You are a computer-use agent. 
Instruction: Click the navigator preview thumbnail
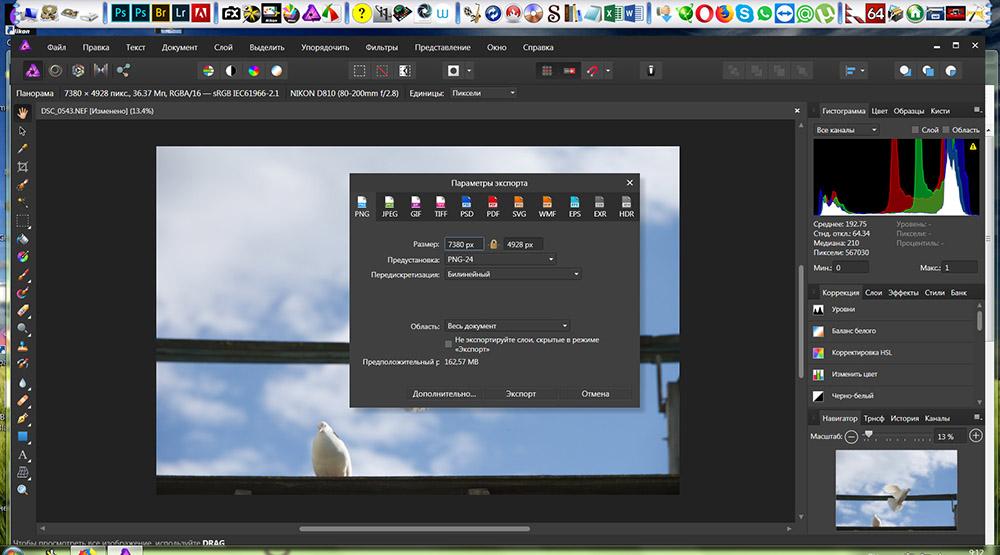pyautogui.click(x=896, y=490)
